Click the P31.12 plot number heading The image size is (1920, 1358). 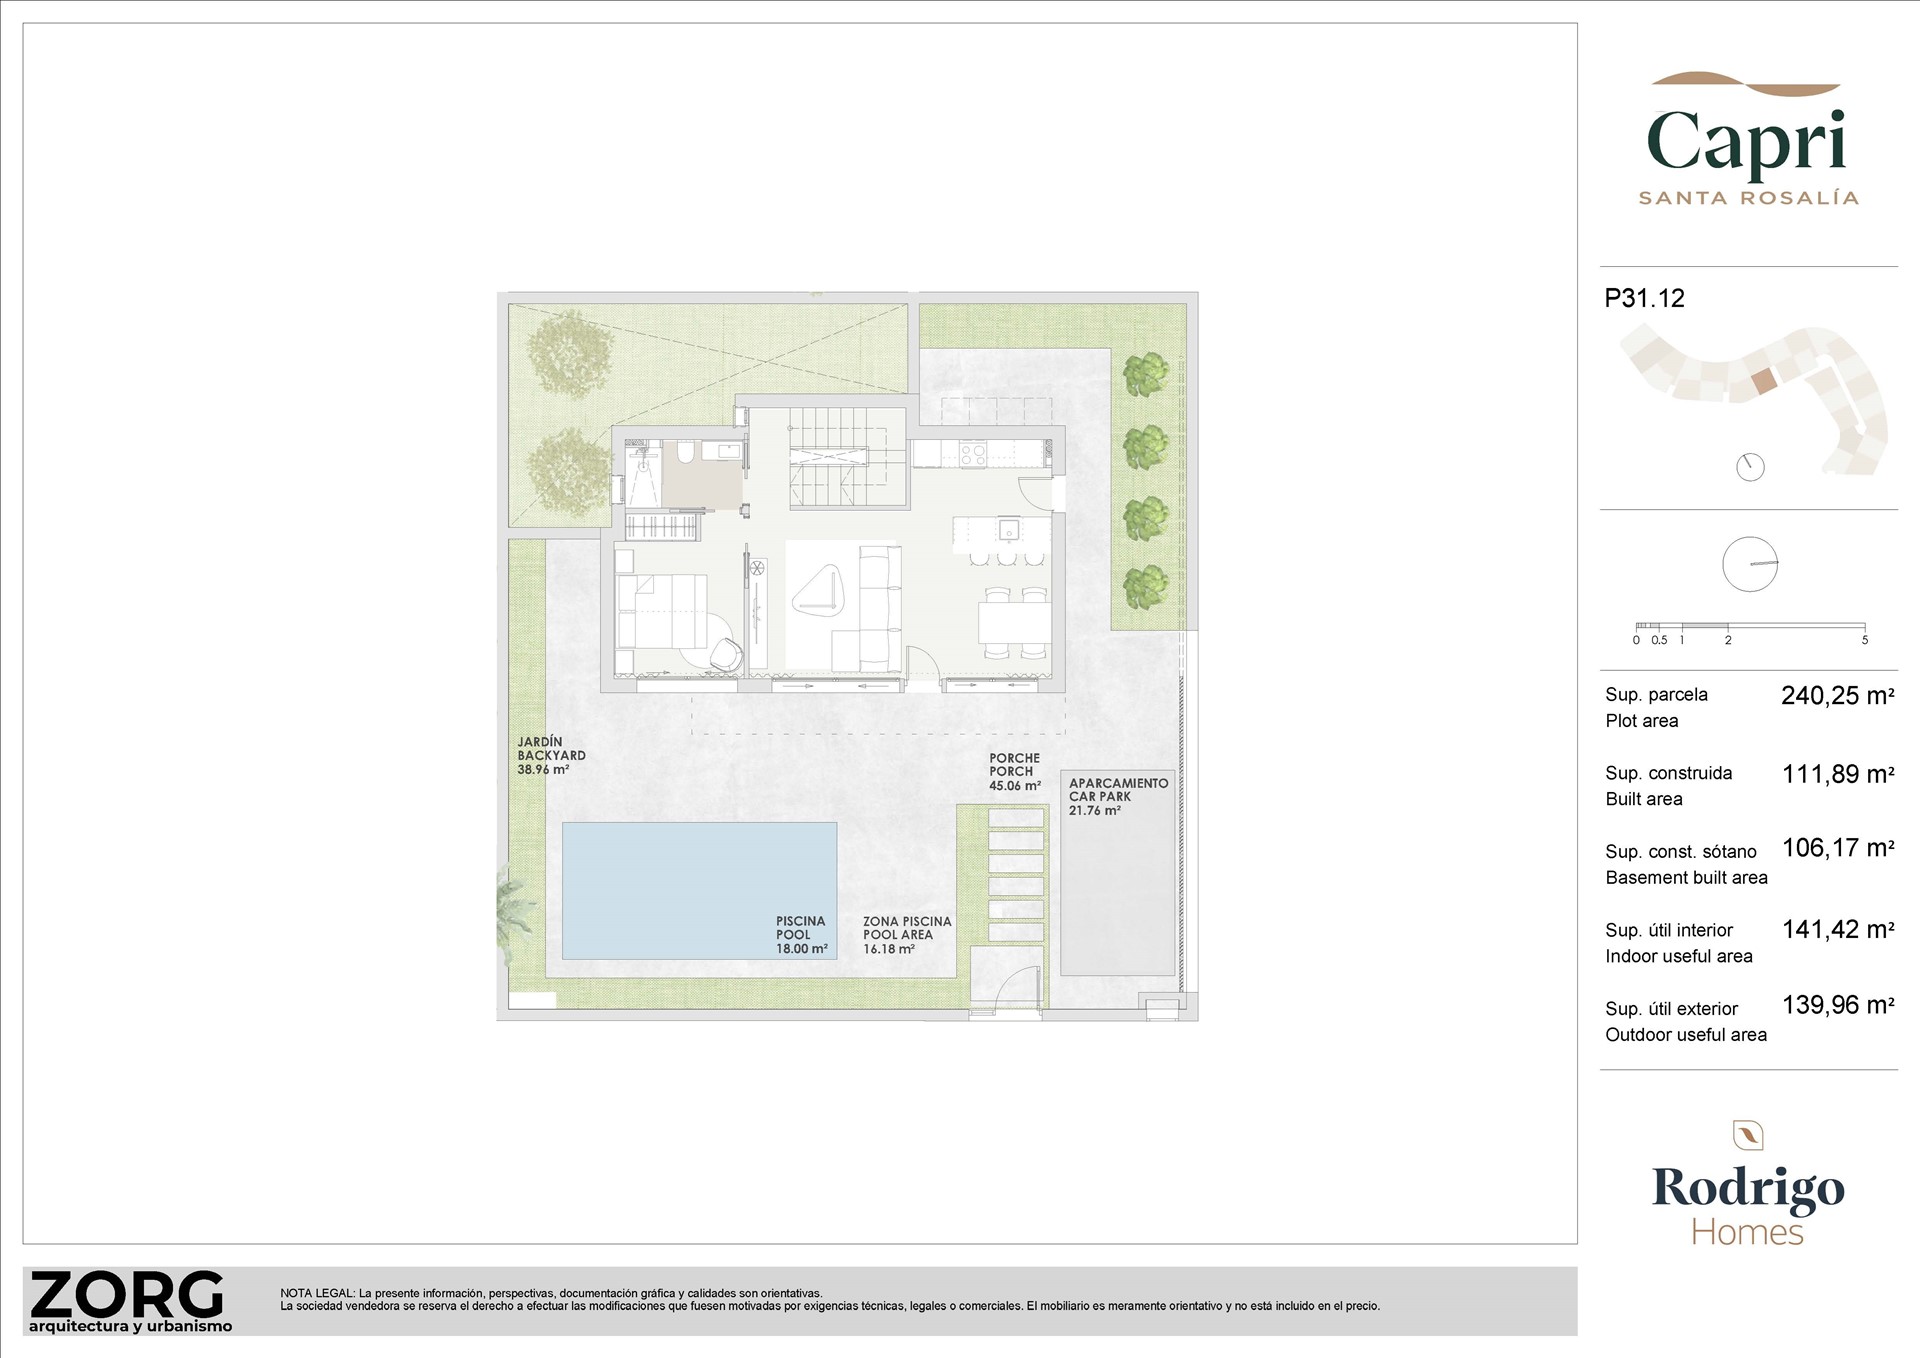[1644, 298]
